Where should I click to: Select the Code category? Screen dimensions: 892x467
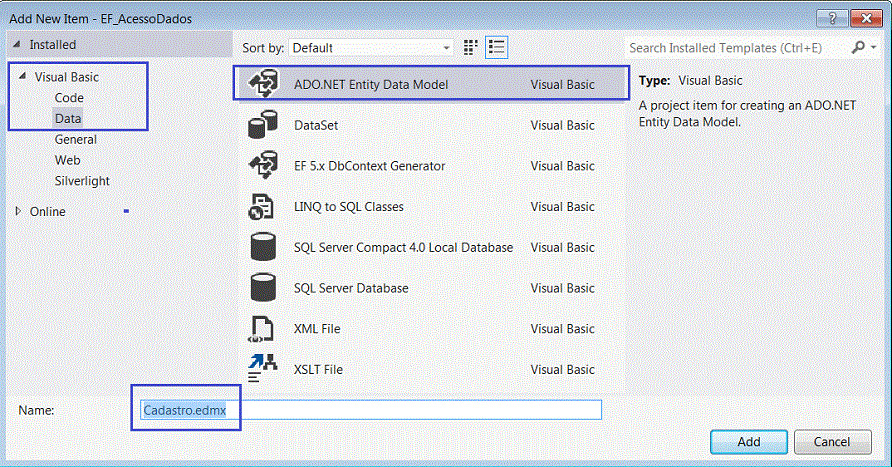click(69, 98)
